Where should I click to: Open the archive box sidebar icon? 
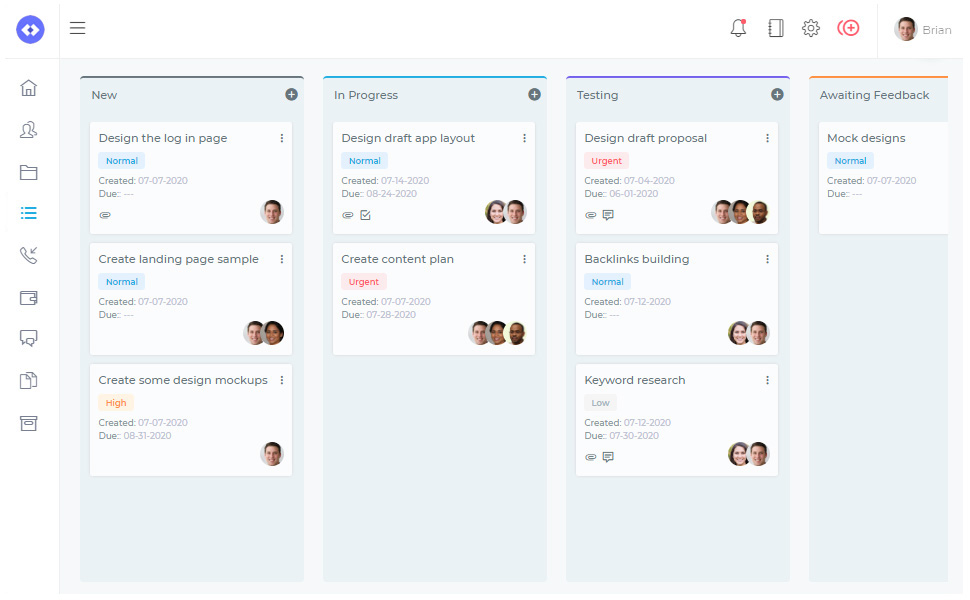[28, 423]
